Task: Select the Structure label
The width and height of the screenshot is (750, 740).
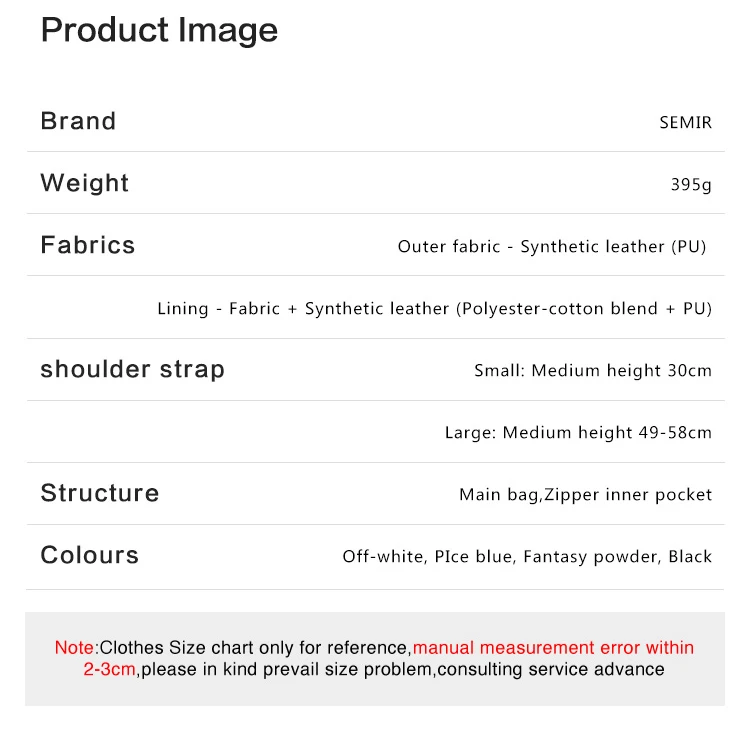Action: coord(100,493)
